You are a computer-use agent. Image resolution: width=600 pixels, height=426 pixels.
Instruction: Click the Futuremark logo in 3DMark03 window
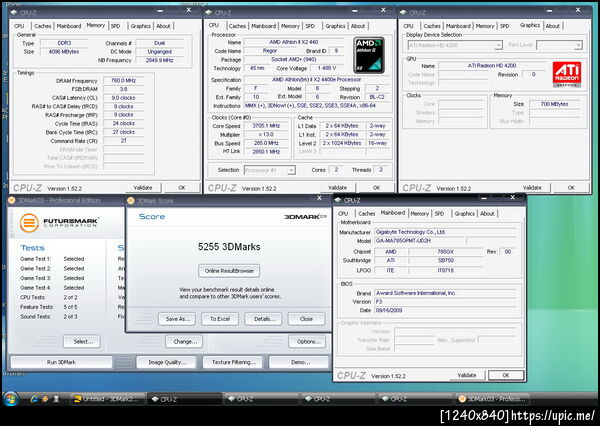point(59,223)
